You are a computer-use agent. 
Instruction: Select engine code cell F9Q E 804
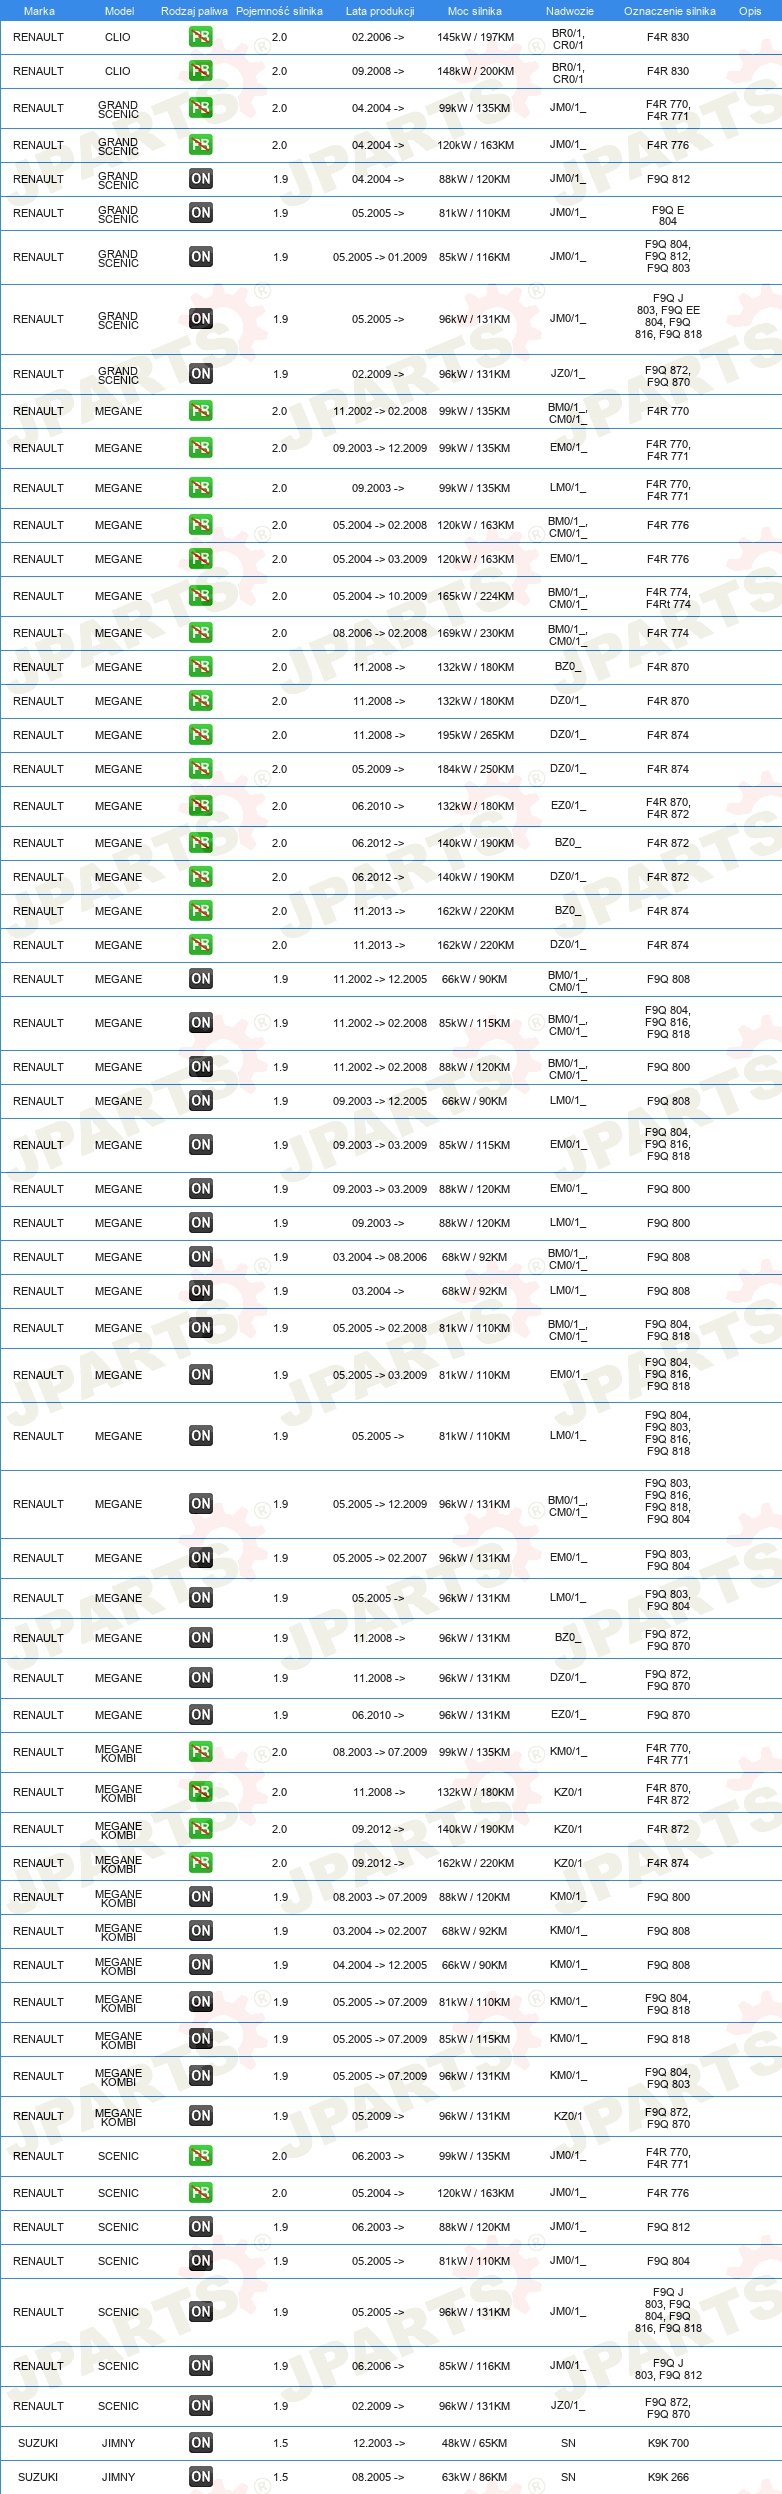click(x=668, y=216)
